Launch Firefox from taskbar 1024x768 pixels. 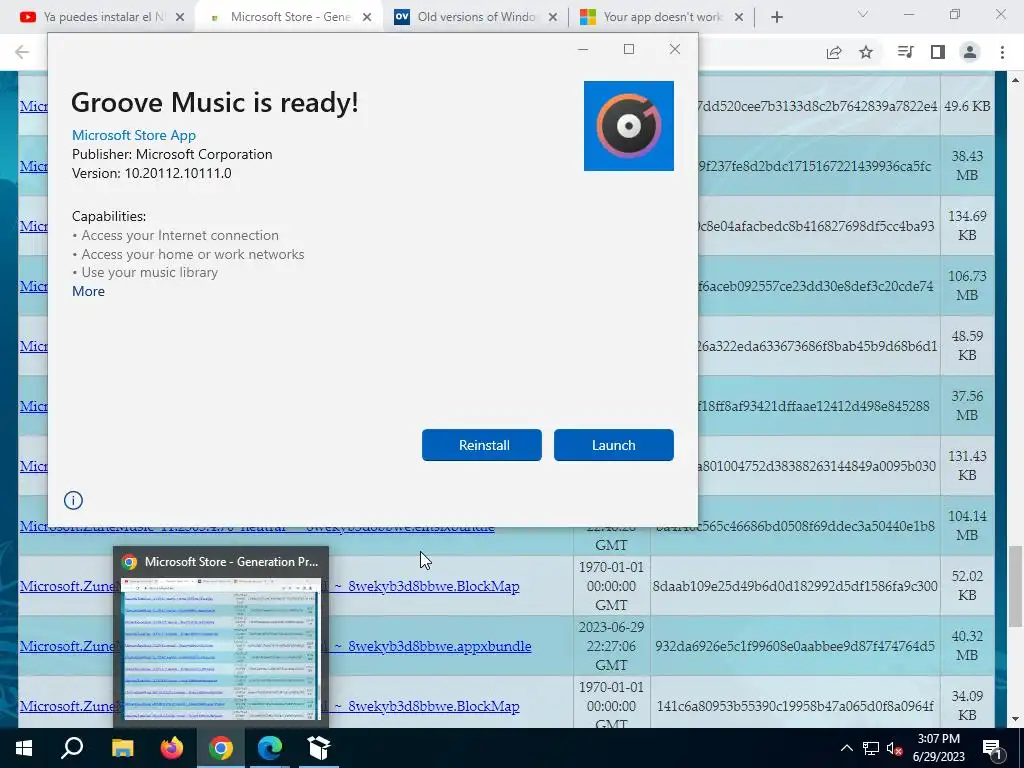[172, 748]
